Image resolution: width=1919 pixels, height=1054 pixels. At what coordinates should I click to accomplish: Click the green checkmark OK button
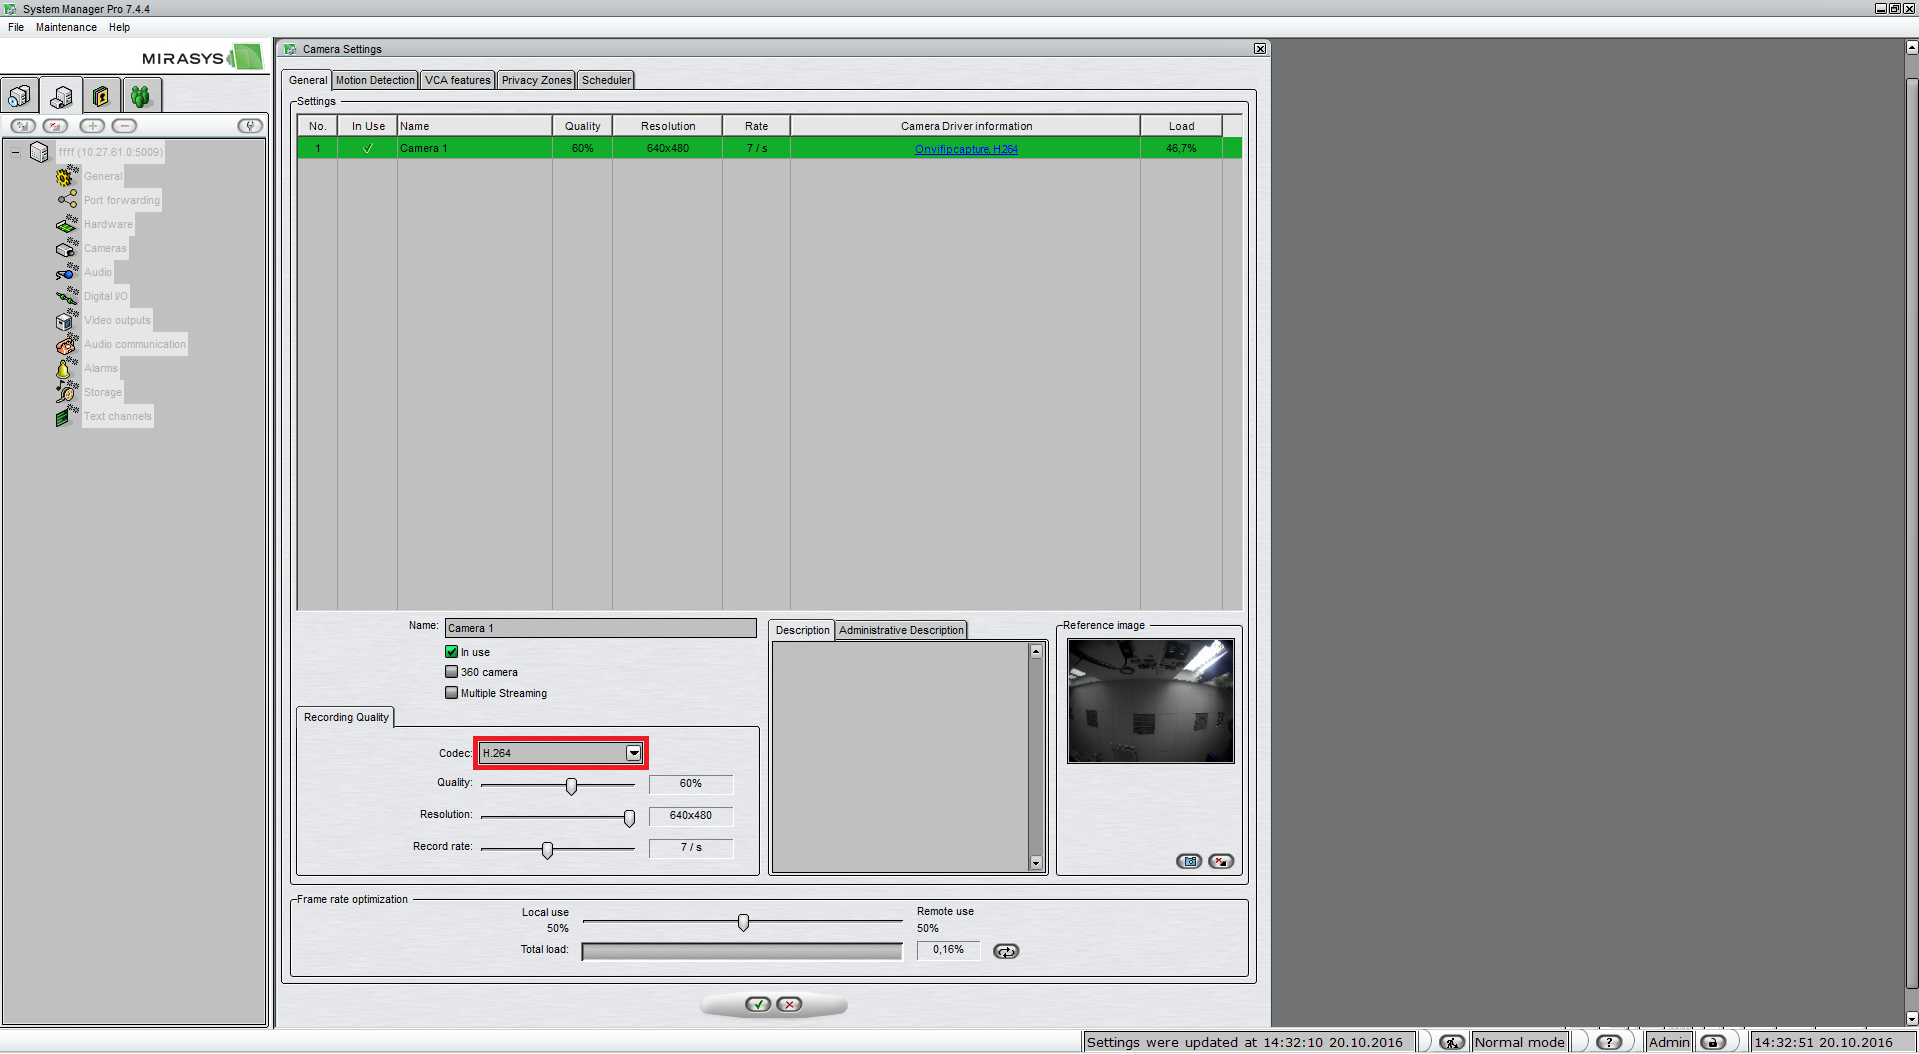[x=757, y=1004]
